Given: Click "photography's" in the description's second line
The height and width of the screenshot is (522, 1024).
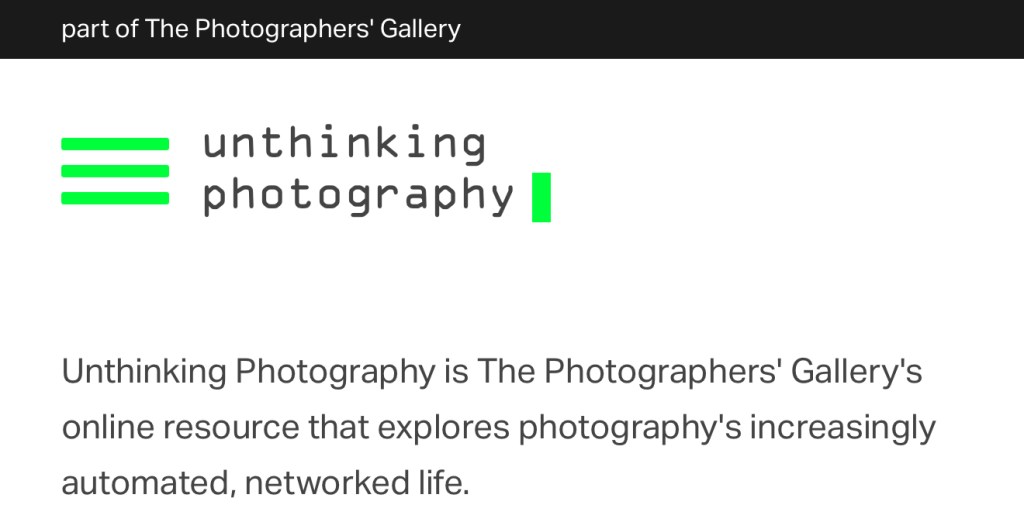Looking at the screenshot, I should pos(630,428).
